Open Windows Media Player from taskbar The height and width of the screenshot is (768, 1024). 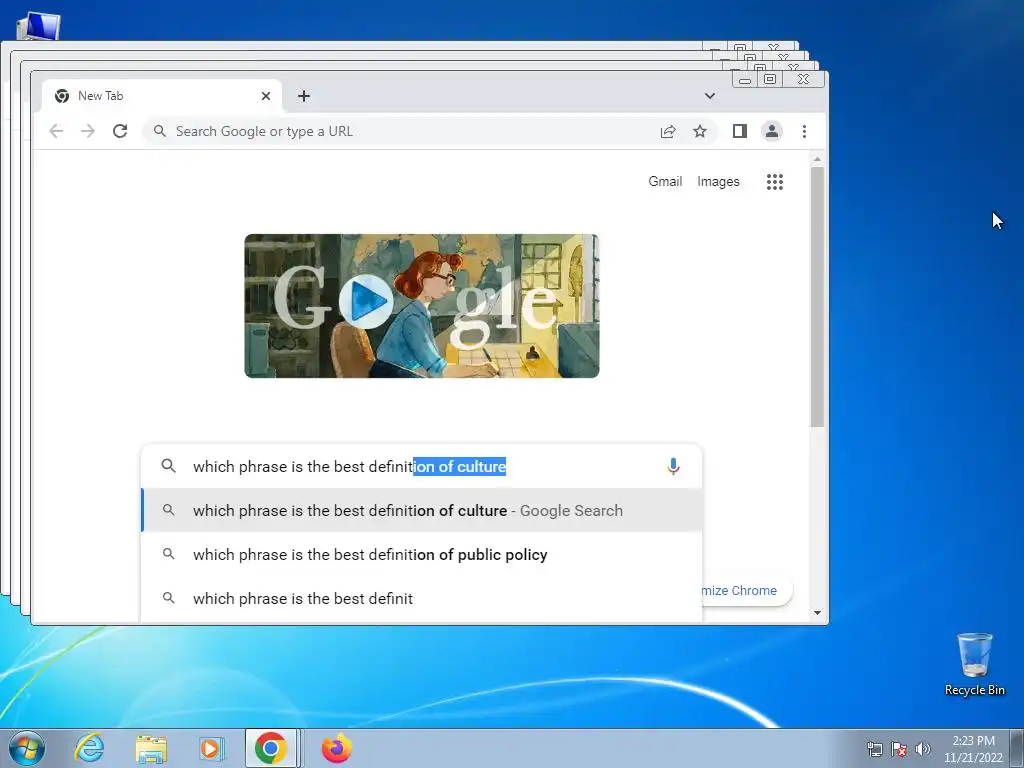[210, 748]
